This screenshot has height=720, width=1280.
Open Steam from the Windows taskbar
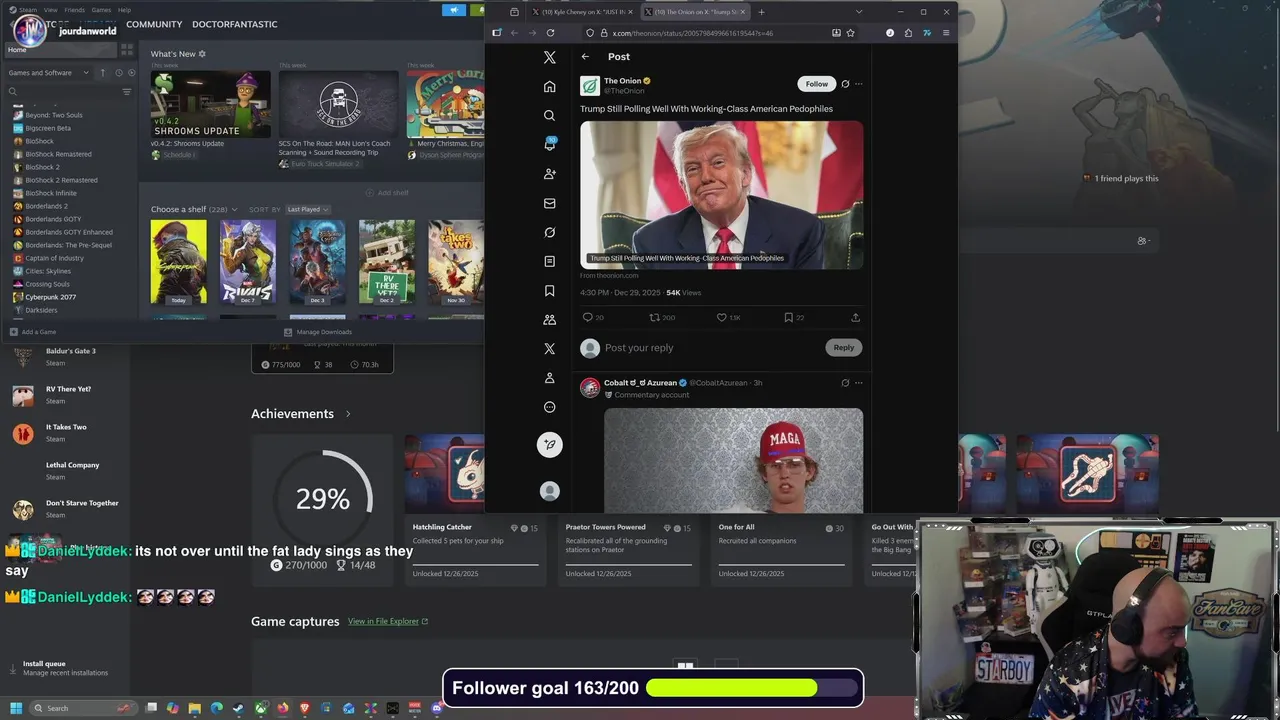click(x=238, y=708)
